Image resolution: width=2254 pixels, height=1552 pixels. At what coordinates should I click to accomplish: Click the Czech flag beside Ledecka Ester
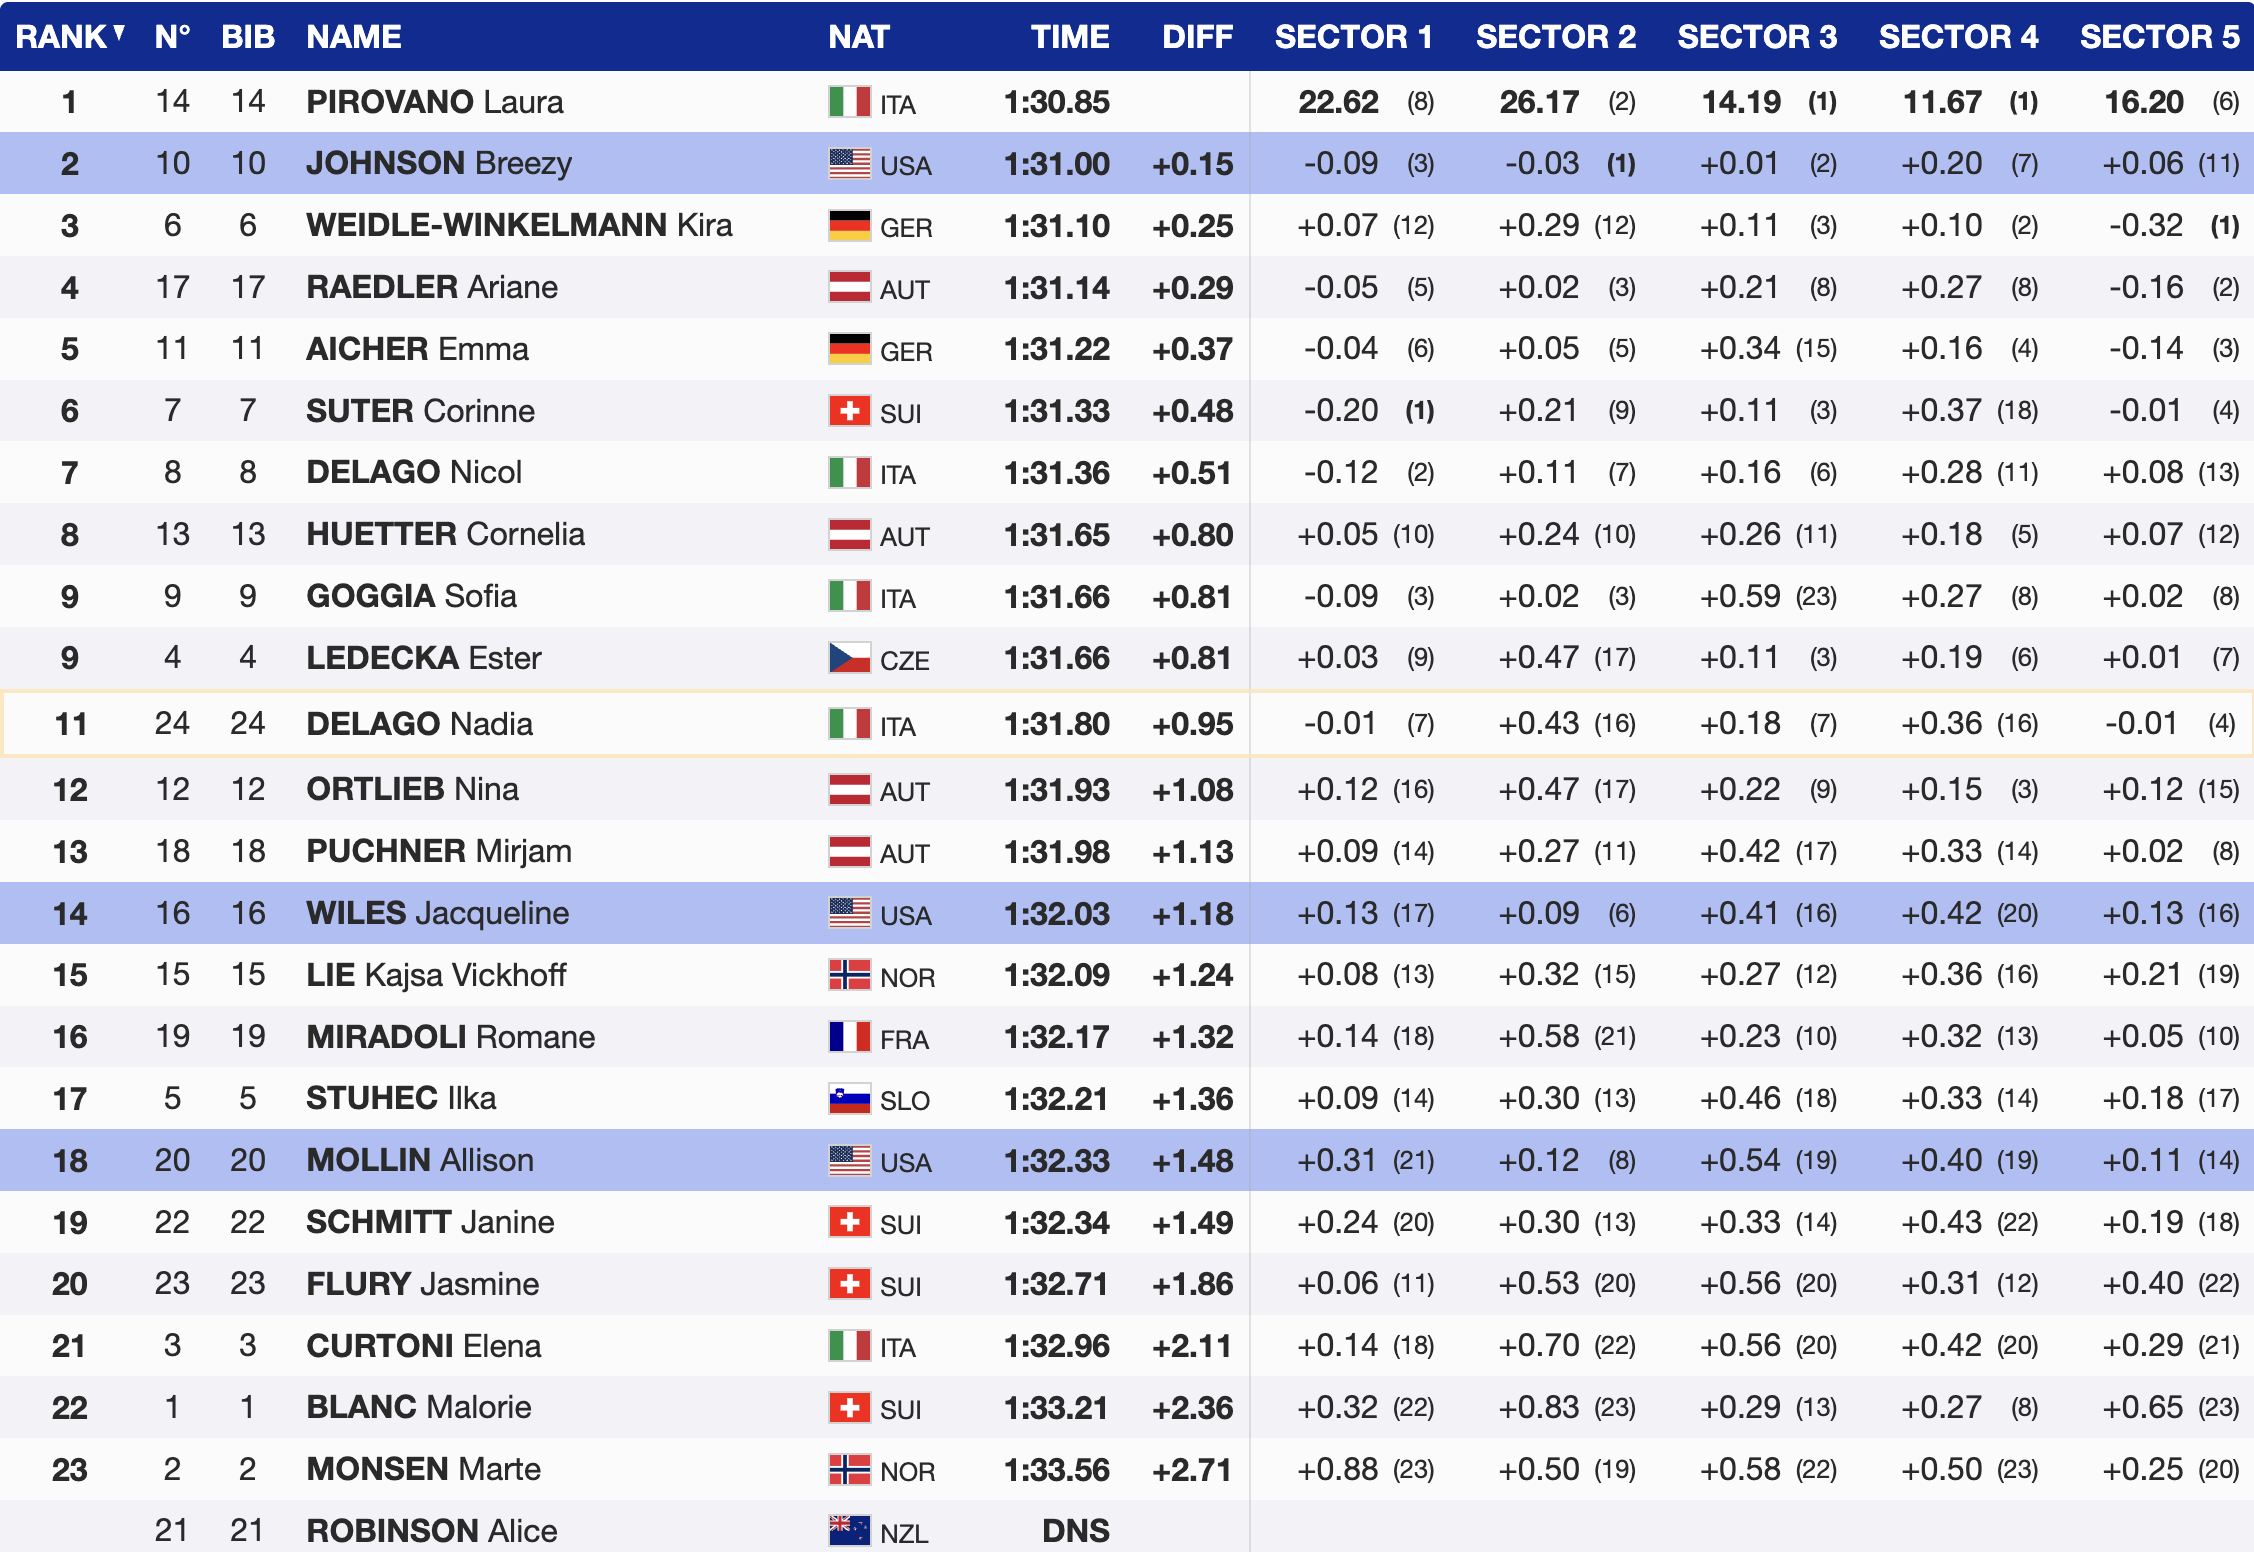pos(849,658)
